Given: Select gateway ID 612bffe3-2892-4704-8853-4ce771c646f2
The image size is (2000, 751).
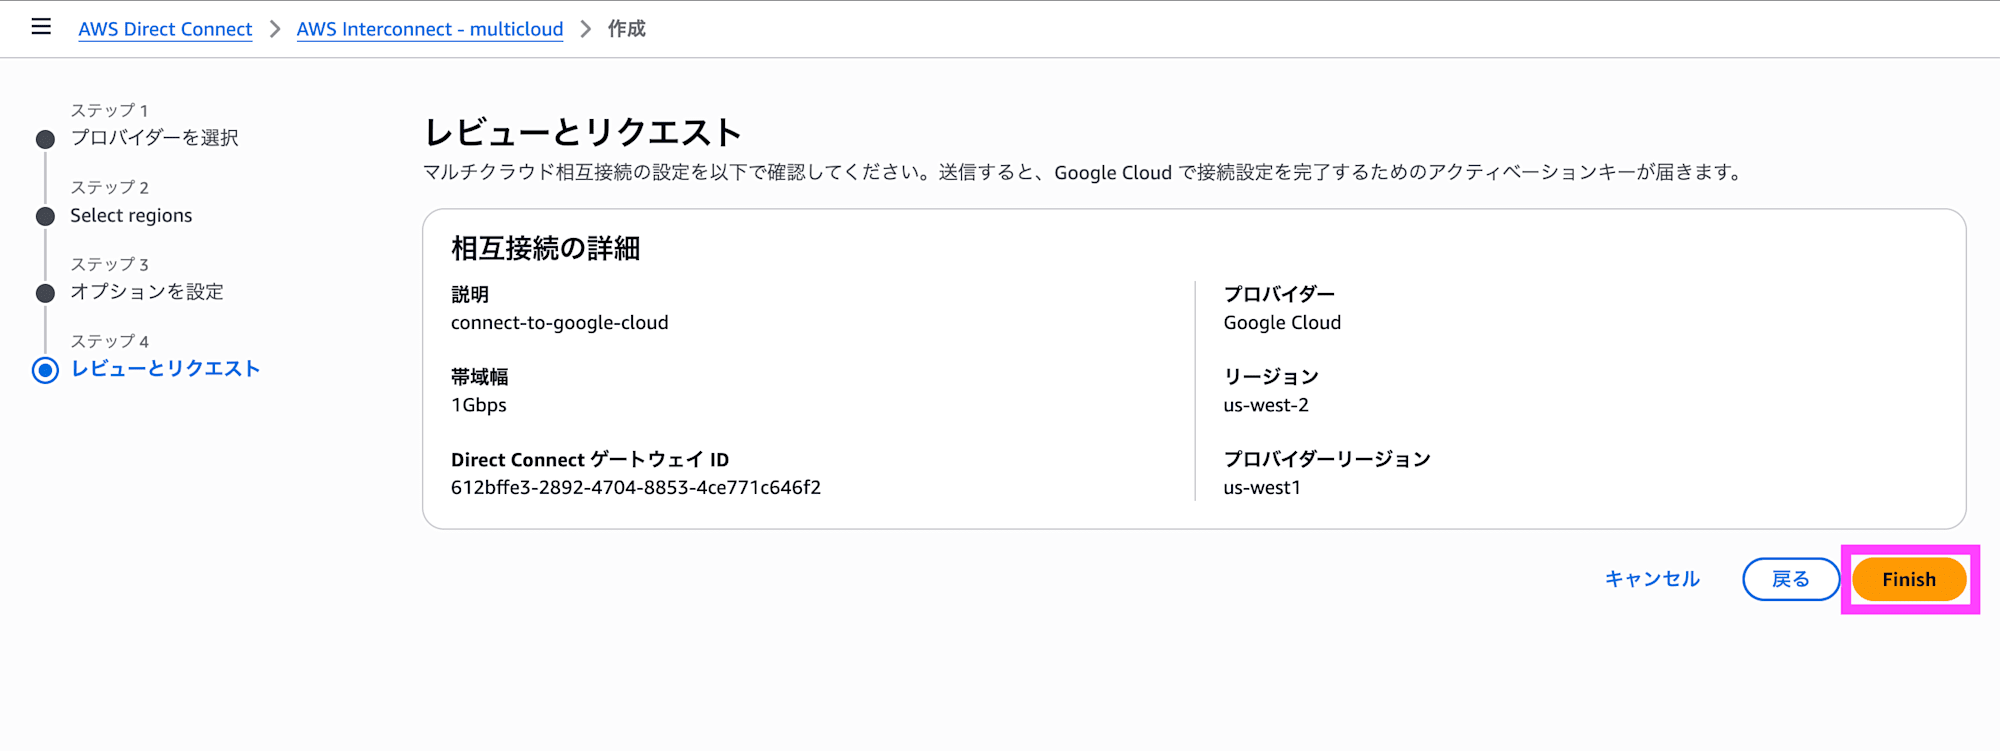Looking at the screenshot, I should pos(636,488).
